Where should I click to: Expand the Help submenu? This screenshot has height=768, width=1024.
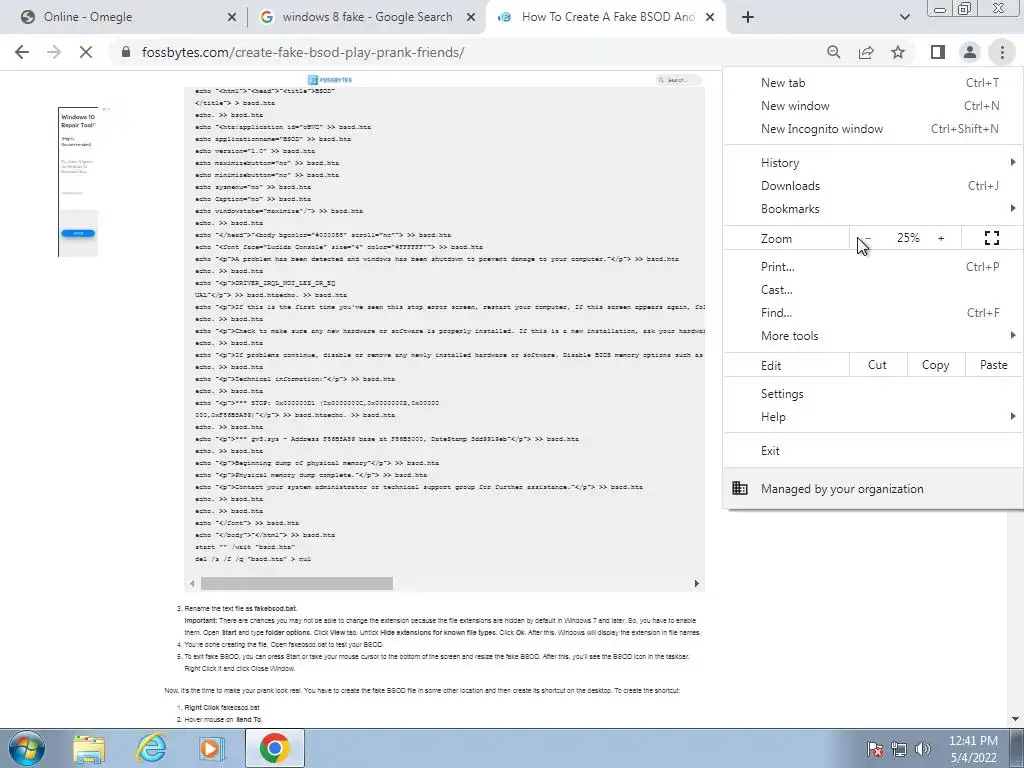[x=873, y=417]
